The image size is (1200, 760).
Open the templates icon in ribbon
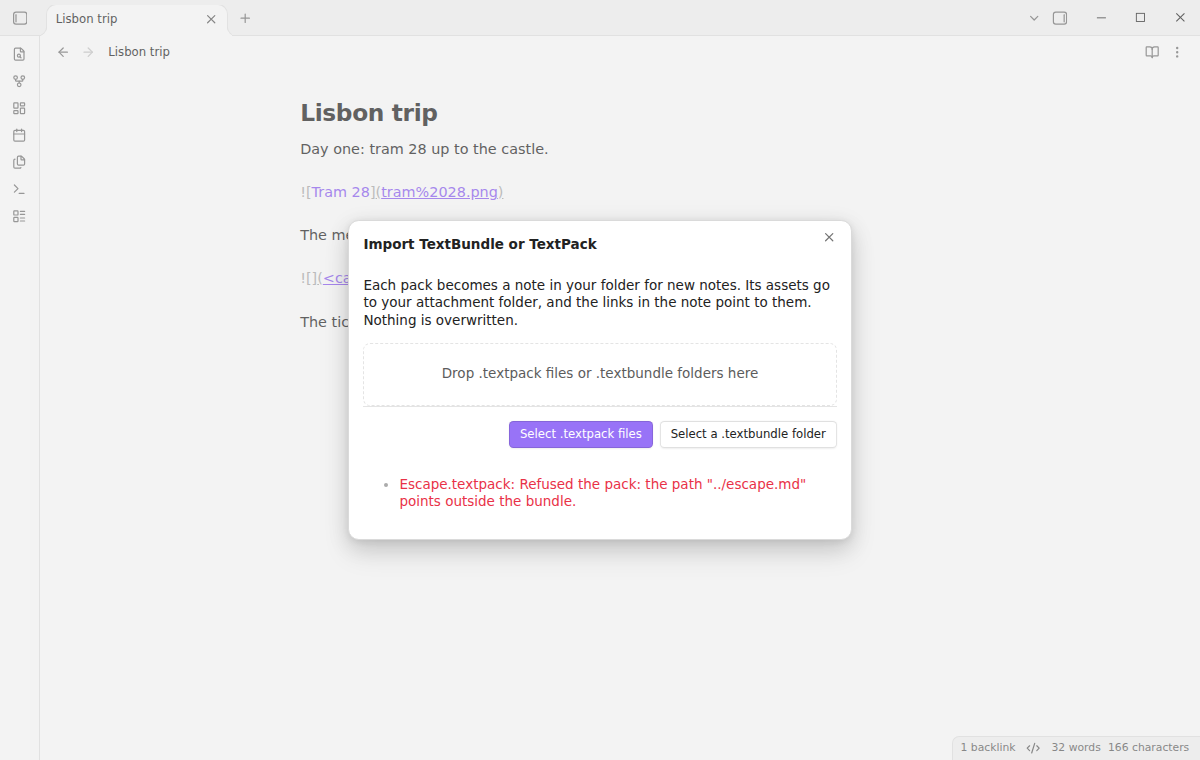19,162
